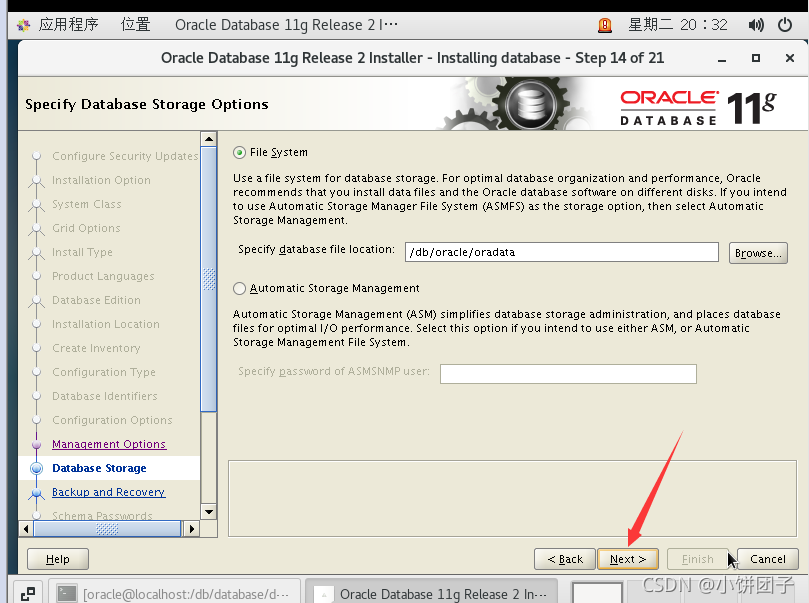
Task: Click the ASMSNMP password field
Action: pyautogui.click(x=568, y=374)
